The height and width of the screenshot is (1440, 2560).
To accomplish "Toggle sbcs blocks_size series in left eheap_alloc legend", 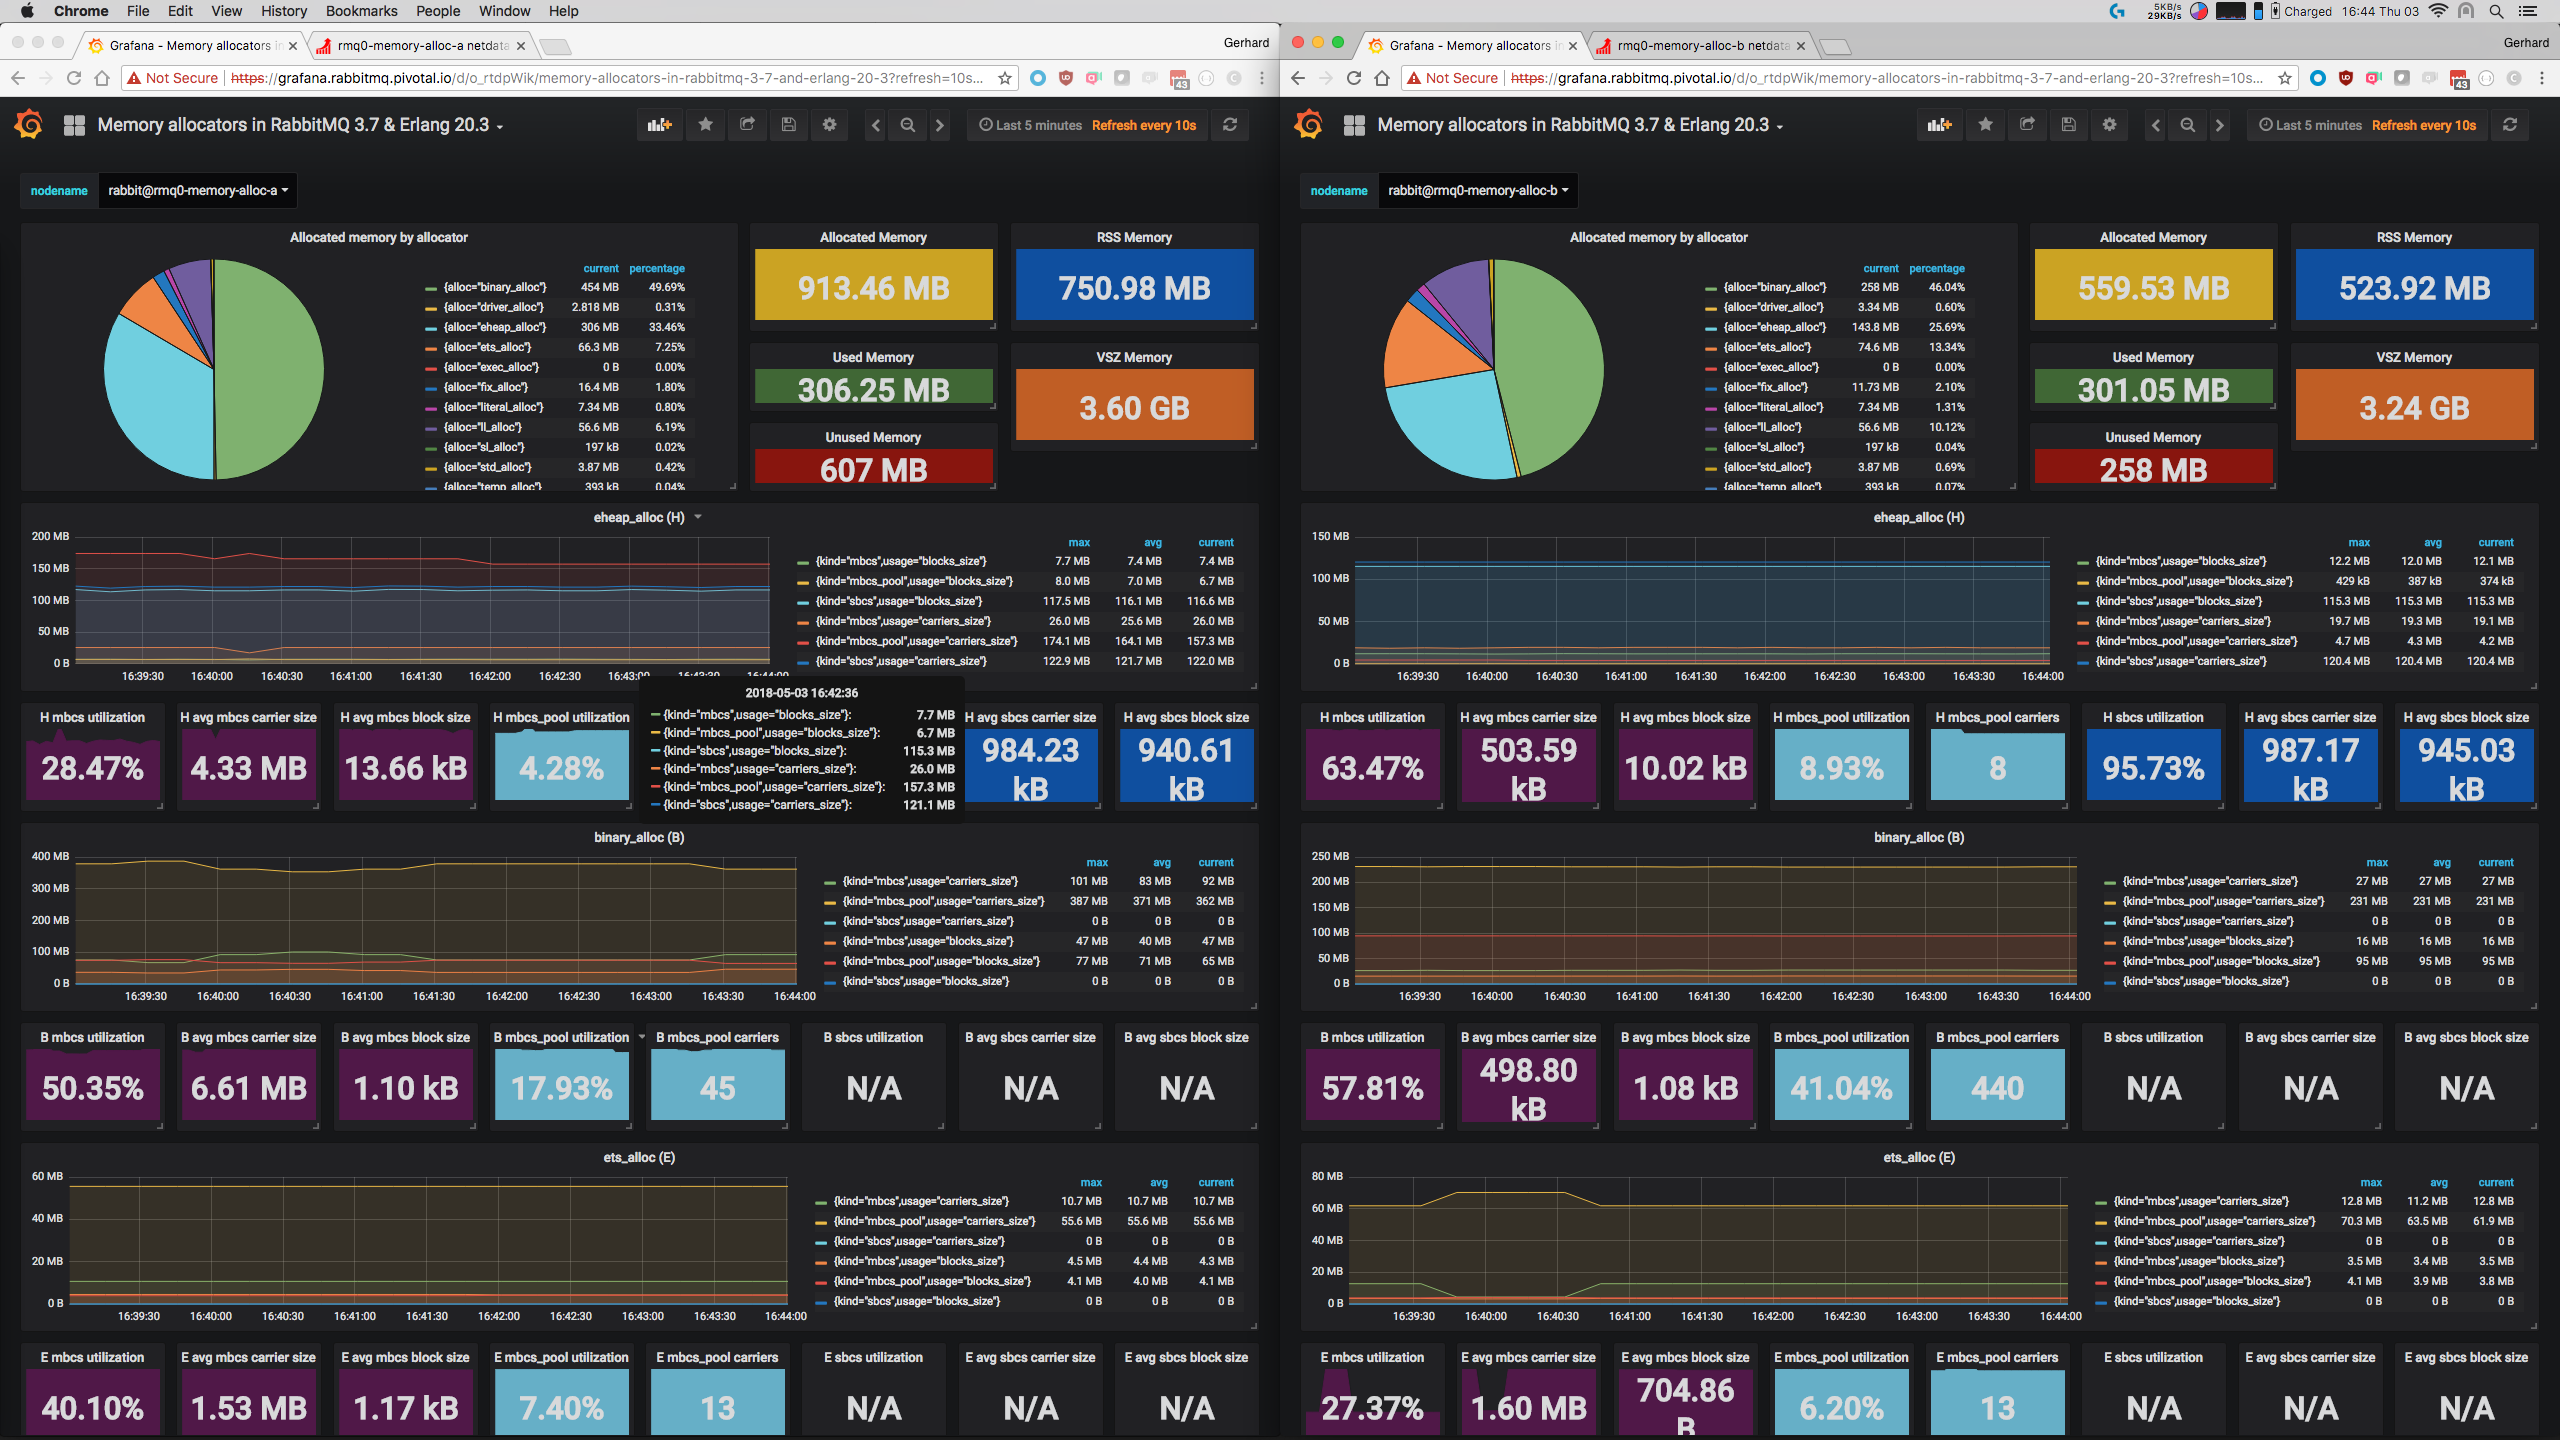I will tap(898, 601).
